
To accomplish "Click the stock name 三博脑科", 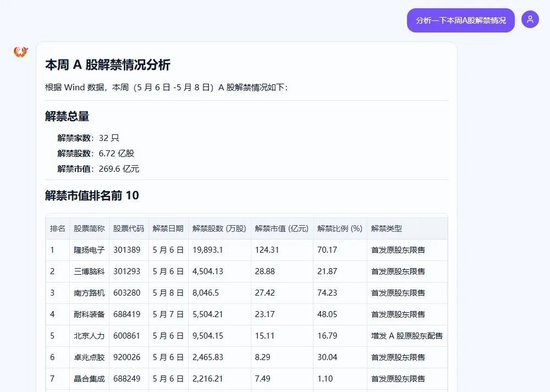I will pos(89,271).
